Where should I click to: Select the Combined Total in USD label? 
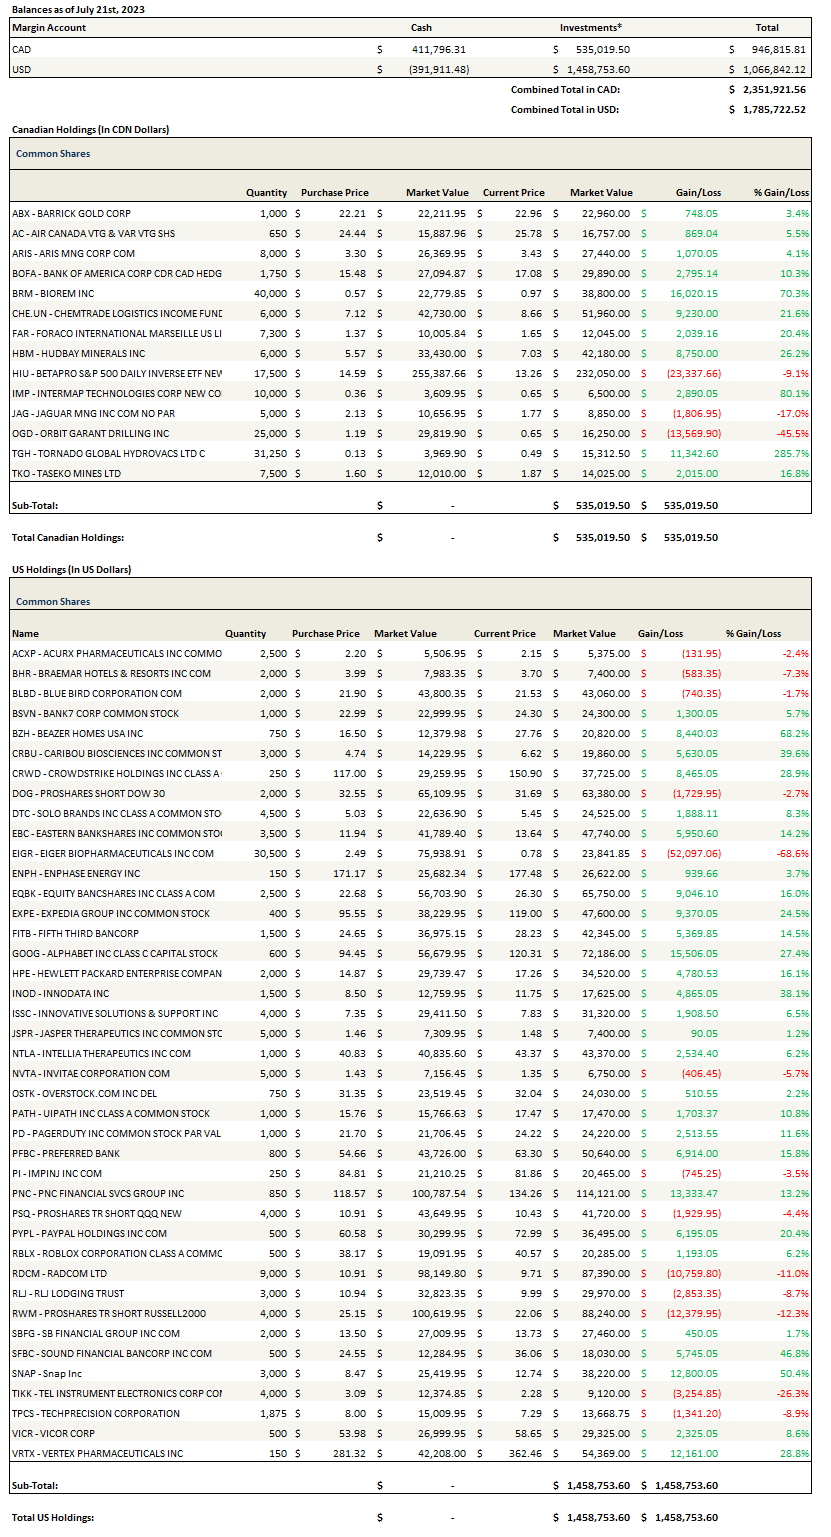pos(564,109)
